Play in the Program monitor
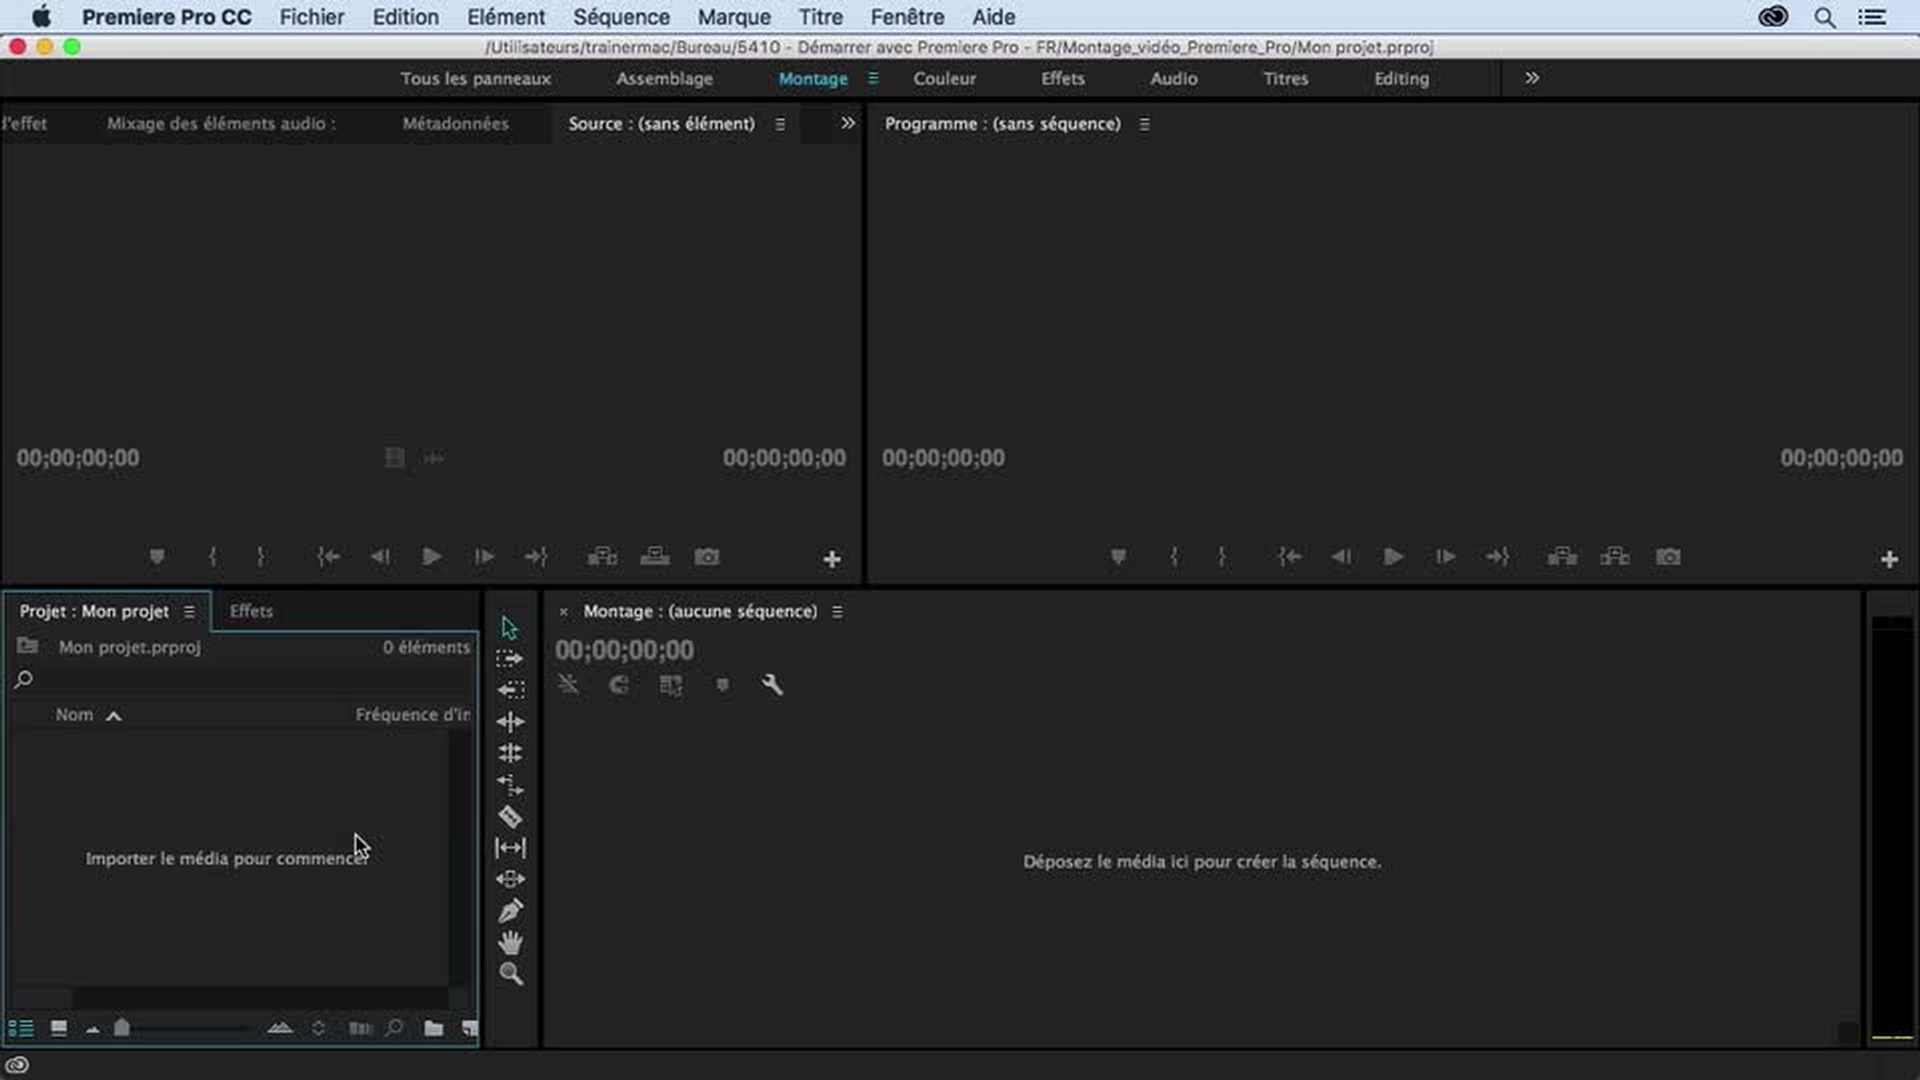 pyautogui.click(x=1393, y=556)
